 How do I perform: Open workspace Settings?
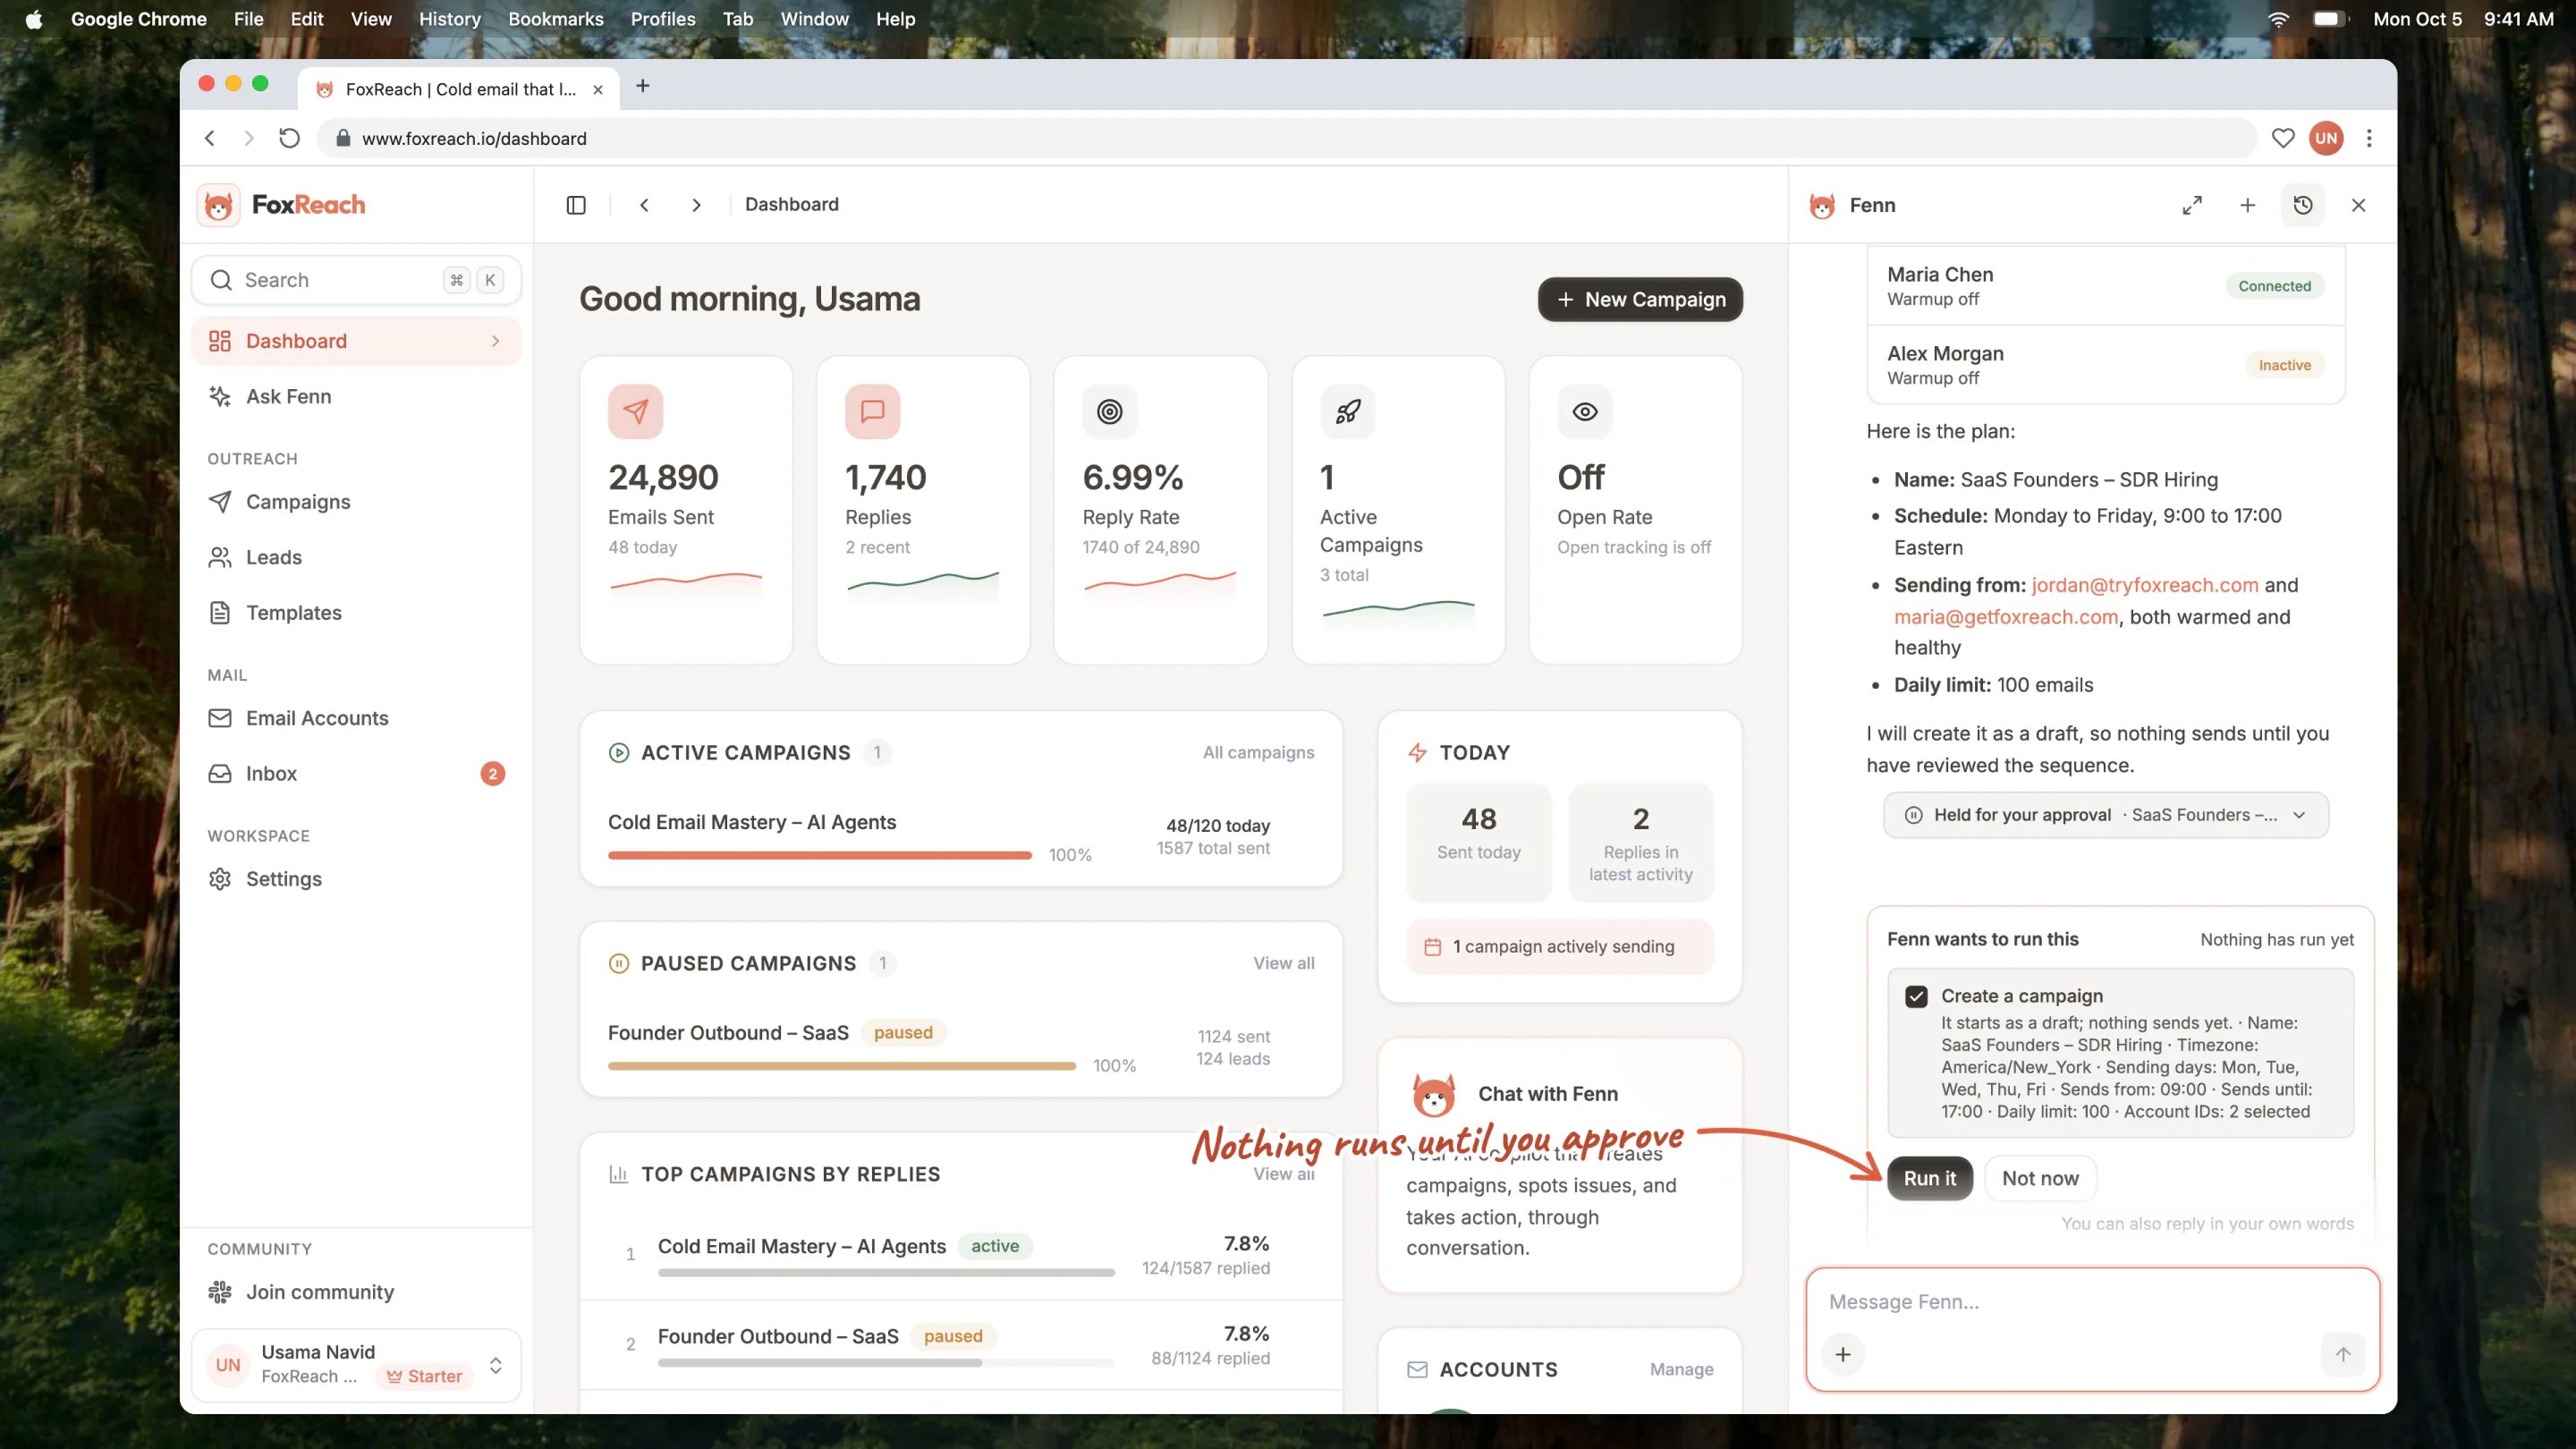[x=356, y=879]
